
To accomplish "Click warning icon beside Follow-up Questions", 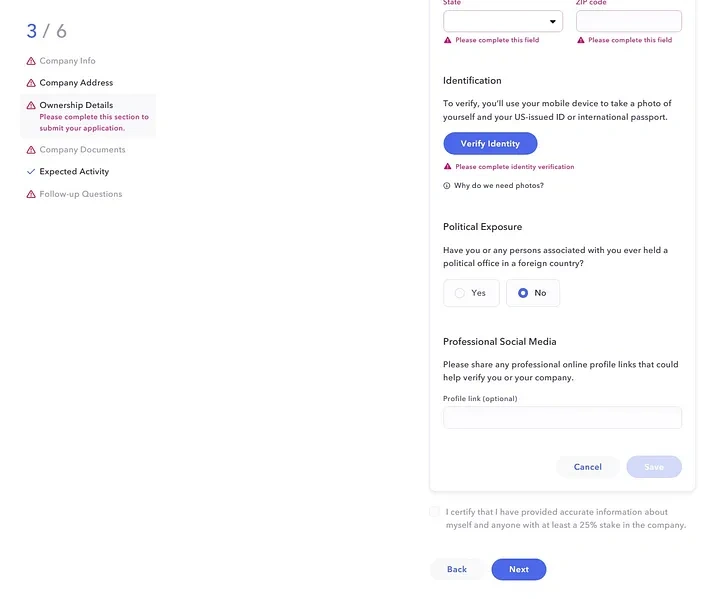I will click(x=31, y=194).
